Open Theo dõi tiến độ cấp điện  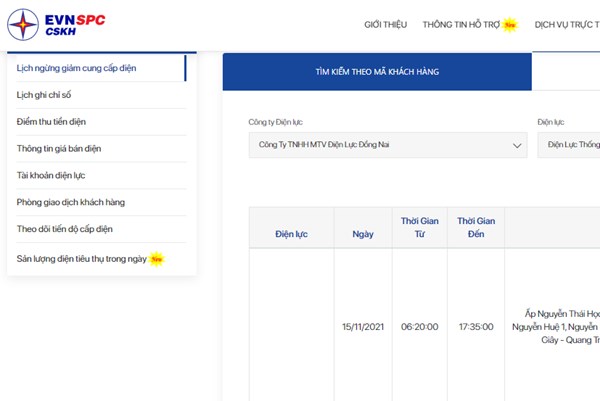[65, 230]
